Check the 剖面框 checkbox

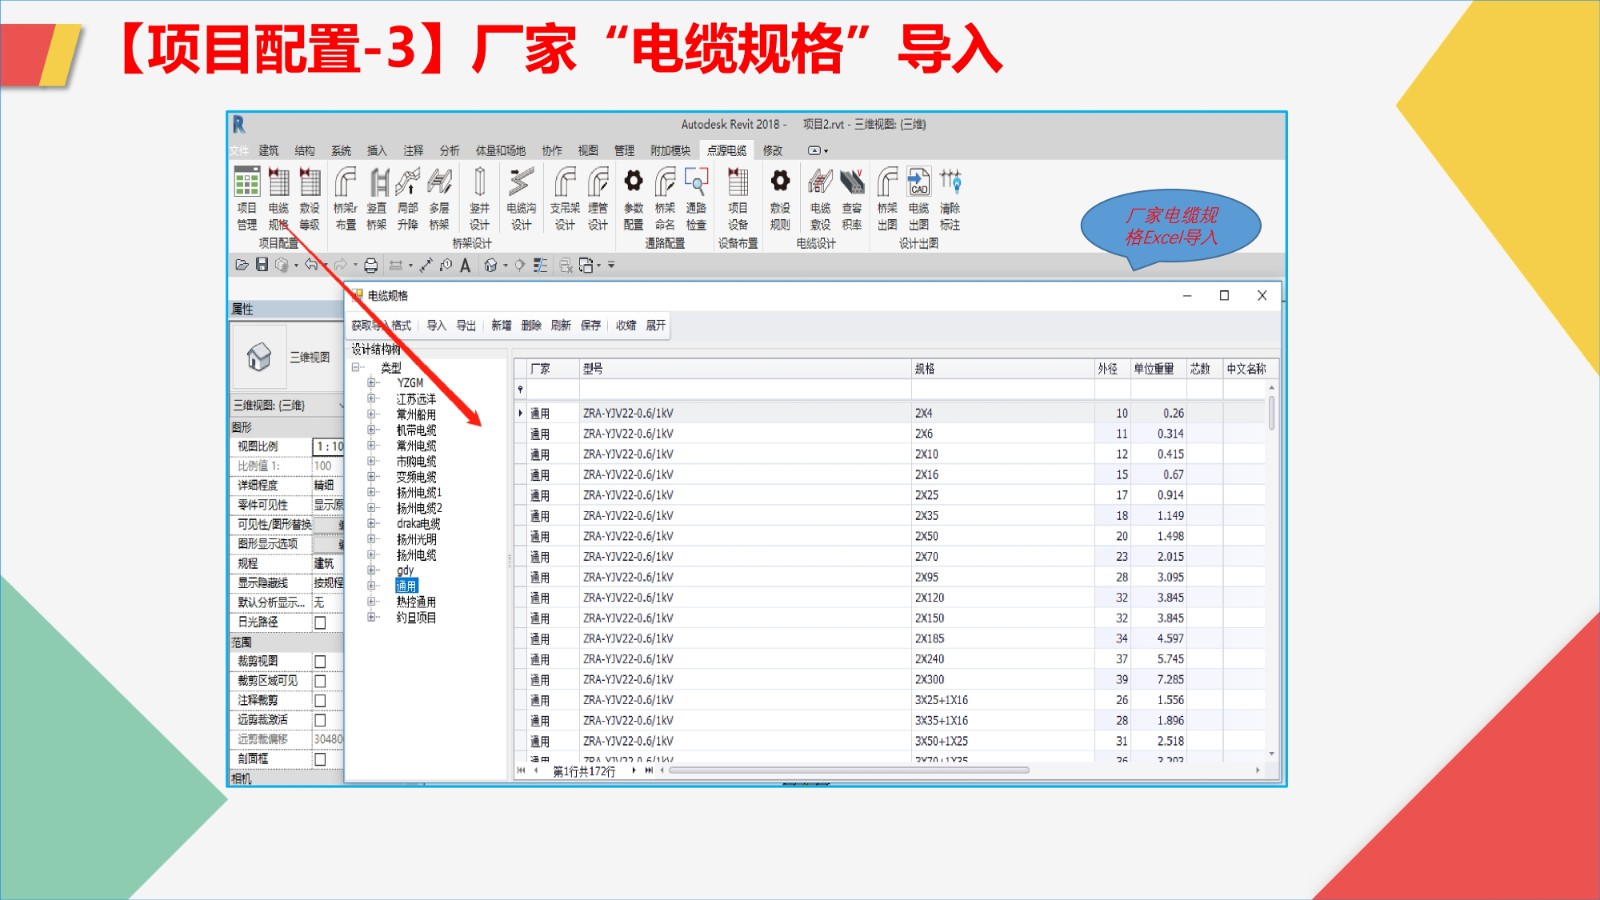point(320,759)
